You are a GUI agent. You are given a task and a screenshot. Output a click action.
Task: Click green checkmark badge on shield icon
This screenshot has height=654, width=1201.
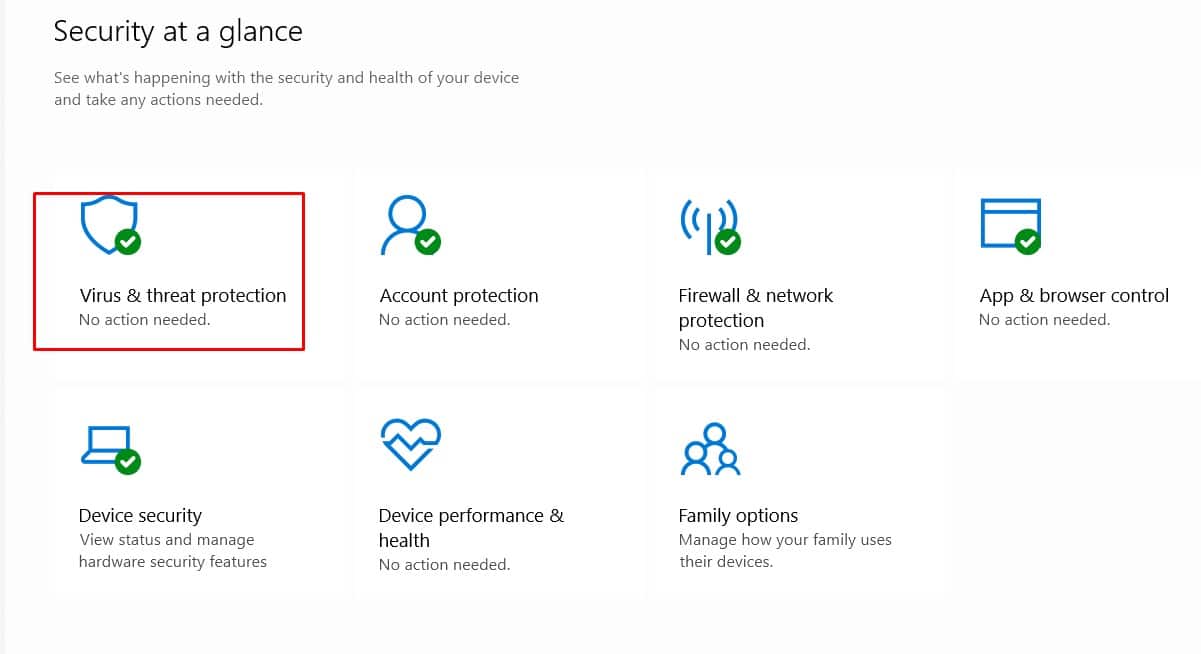coord(127,241)
